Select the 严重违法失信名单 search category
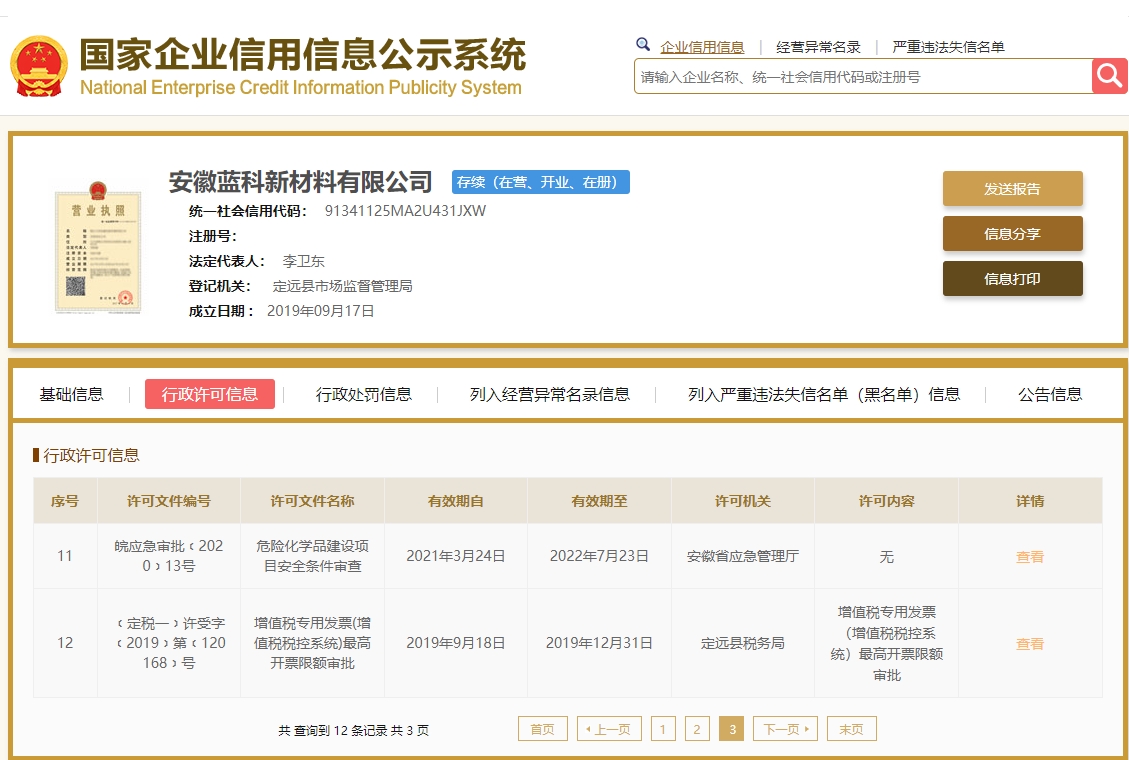 [x=948, y=47]
